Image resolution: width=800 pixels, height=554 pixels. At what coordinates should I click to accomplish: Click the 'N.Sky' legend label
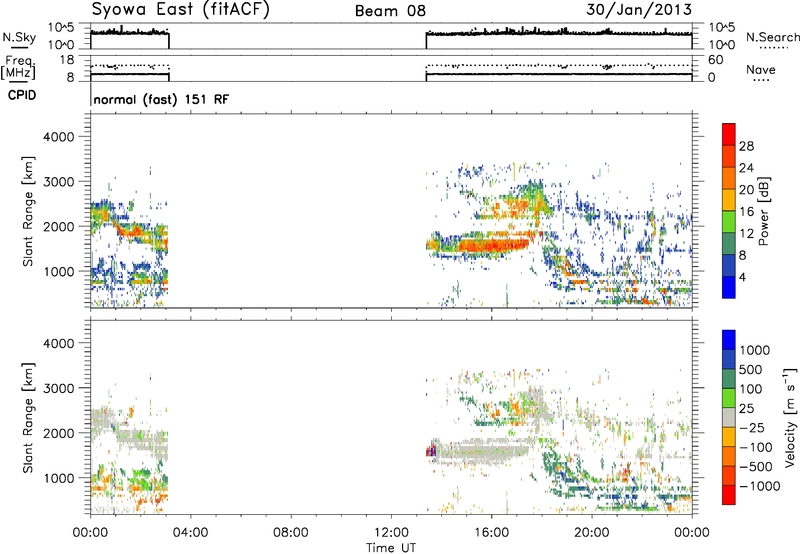tap(19, 37)
